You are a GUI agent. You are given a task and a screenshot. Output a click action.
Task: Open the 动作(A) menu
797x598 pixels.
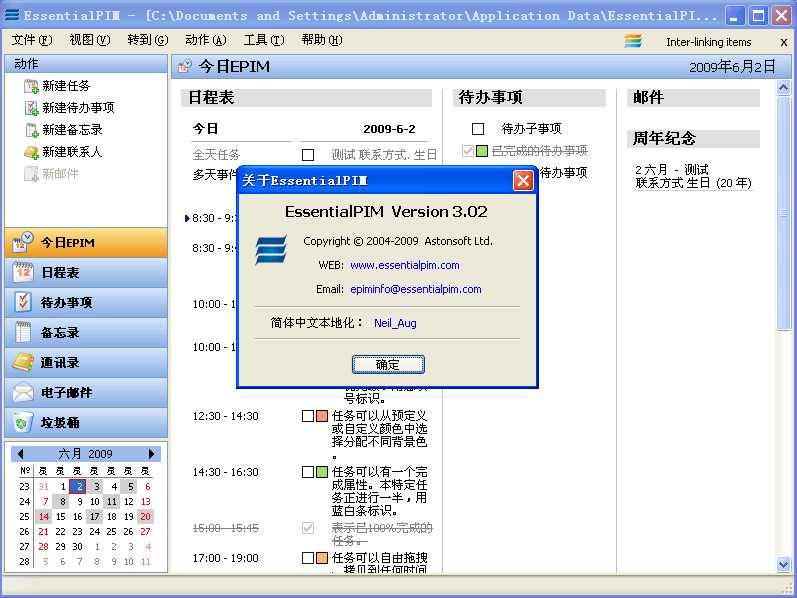(x=205, y=40)
